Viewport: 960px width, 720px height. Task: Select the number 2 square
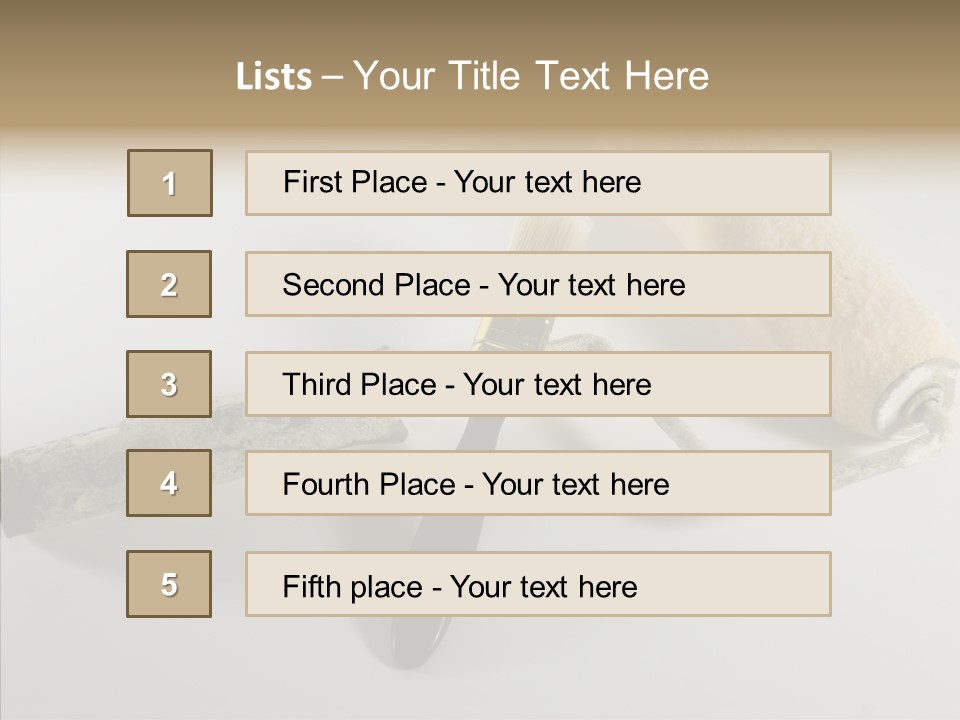(x=169, y=284)
